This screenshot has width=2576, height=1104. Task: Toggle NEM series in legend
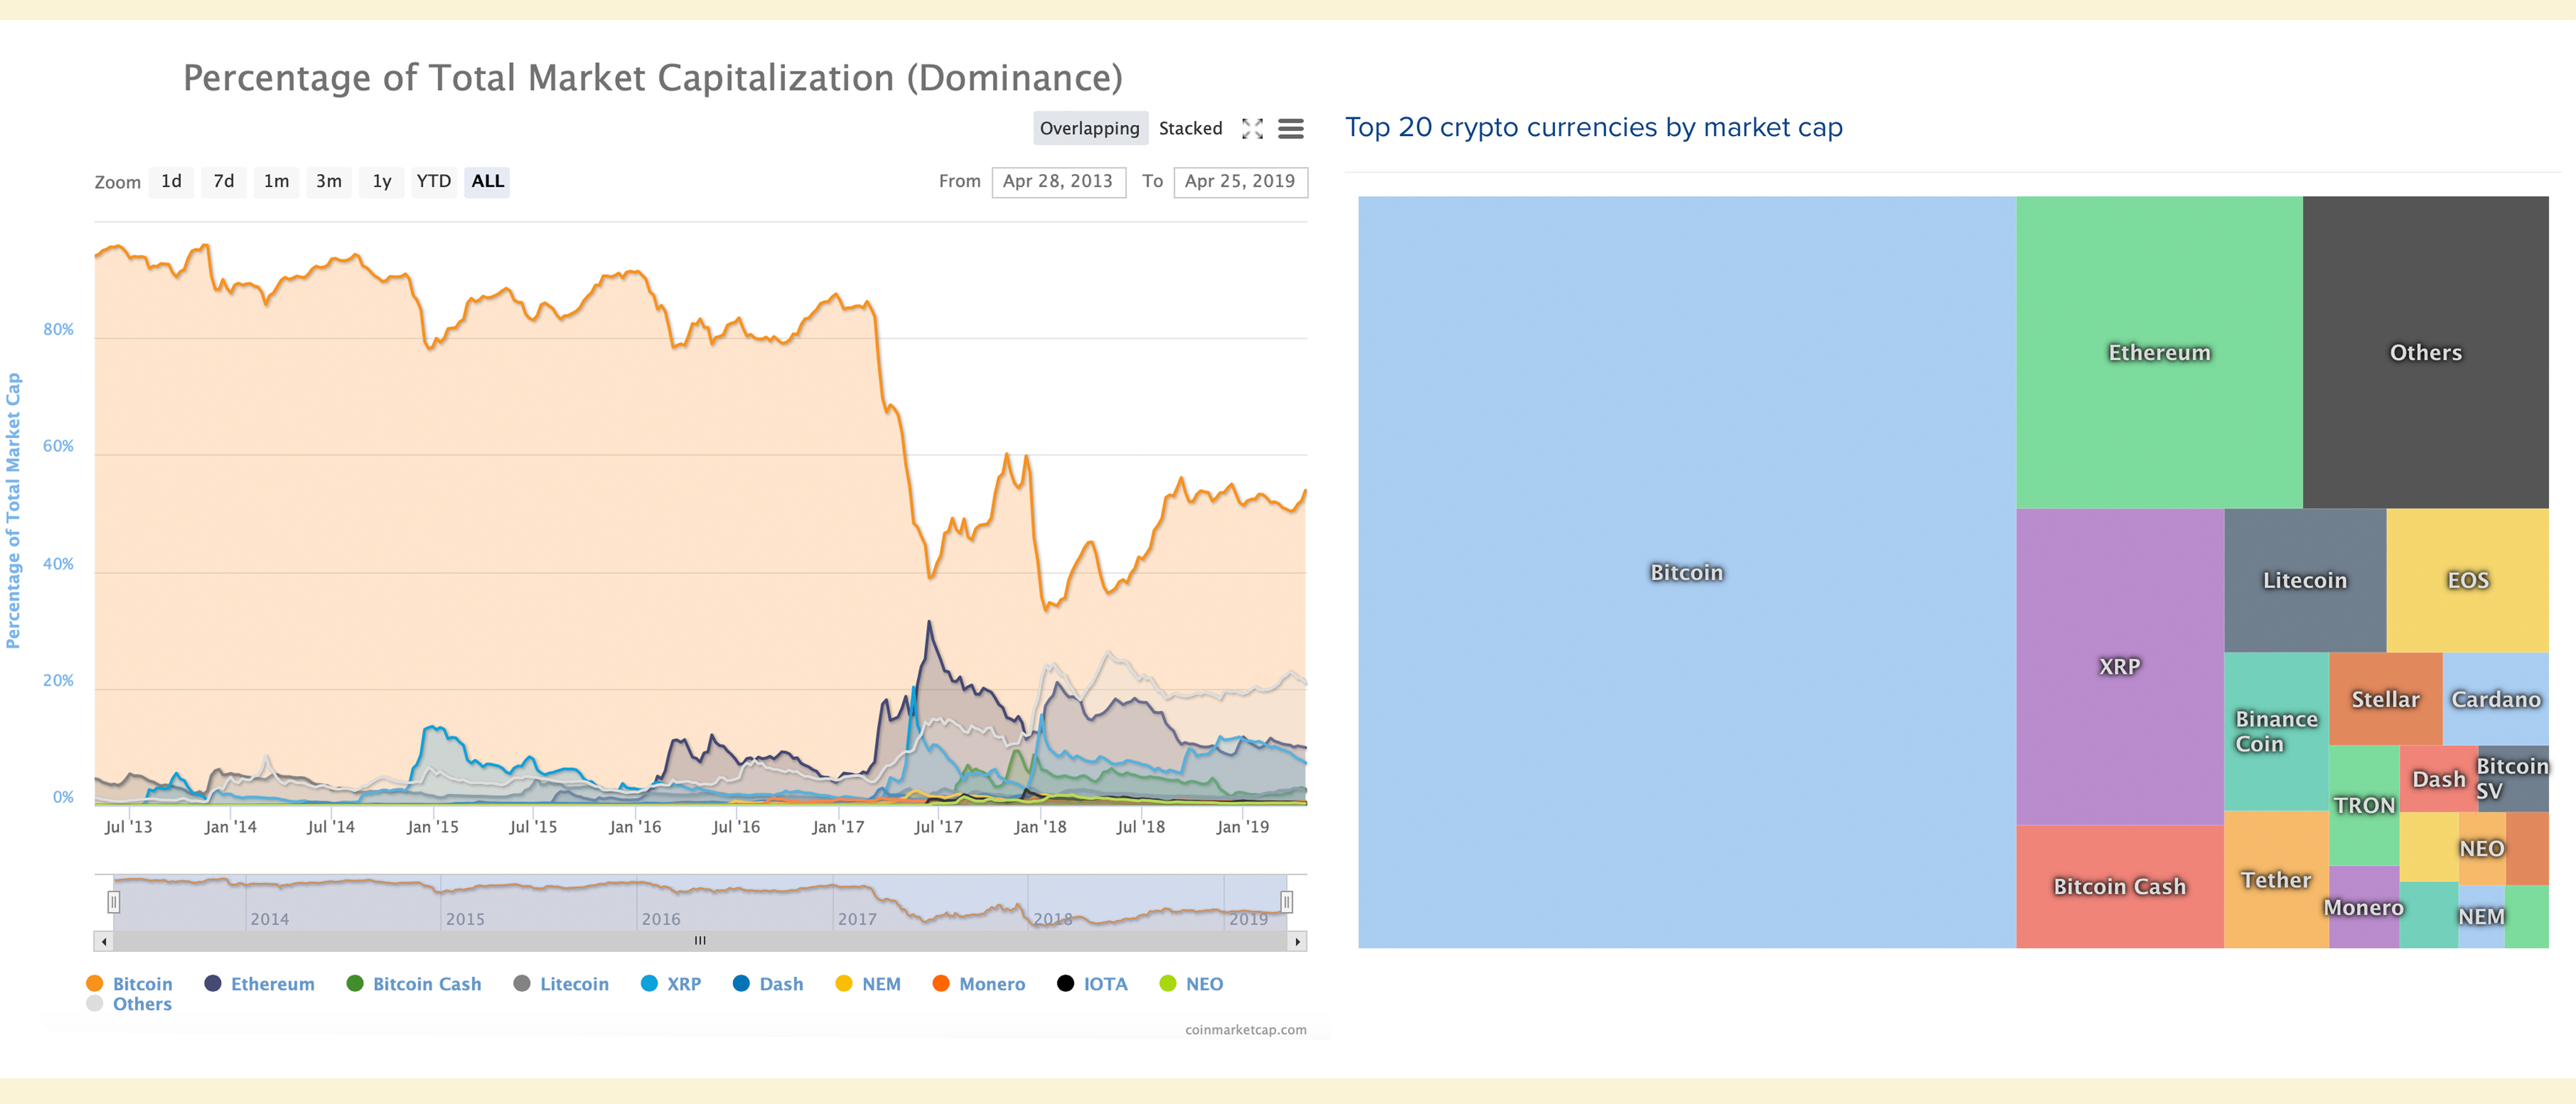868,984
